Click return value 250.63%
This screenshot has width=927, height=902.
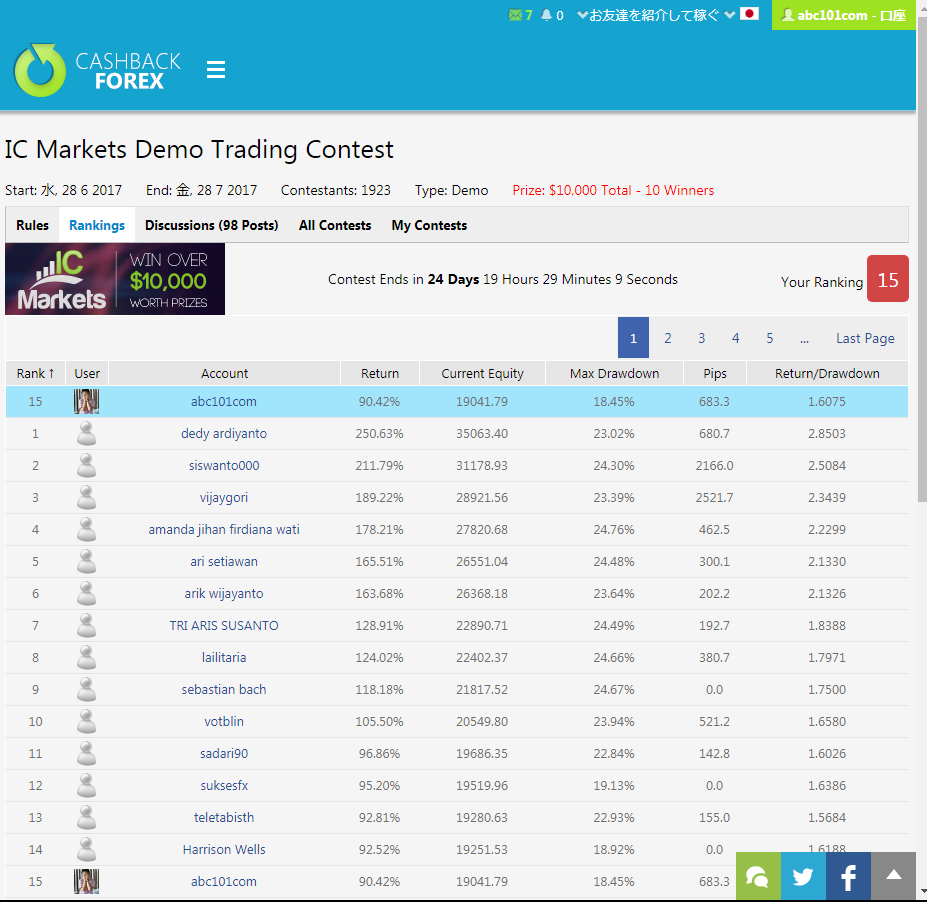[x=380, y=433]
